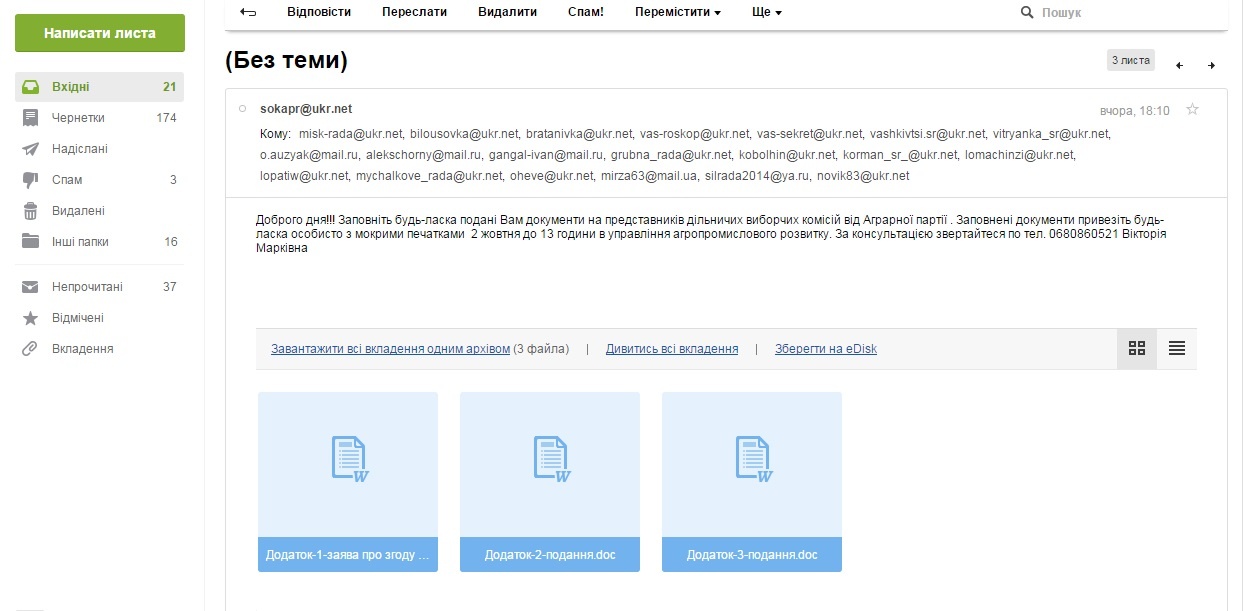1243x611 pixels.
Task: Switch attachments to list view
Action: [1176, 349]
